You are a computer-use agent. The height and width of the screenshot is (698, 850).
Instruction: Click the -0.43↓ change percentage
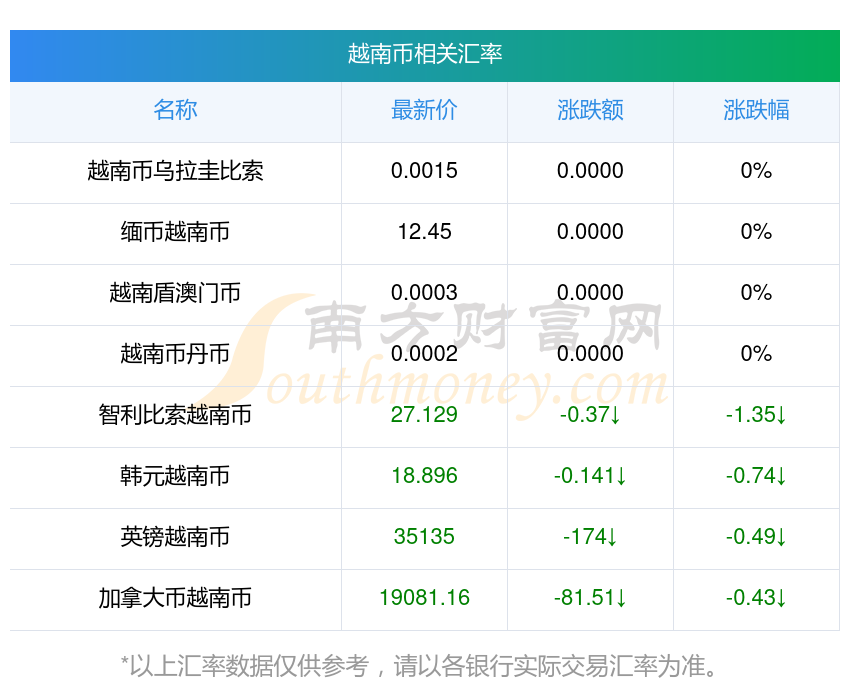pos(756,598)
